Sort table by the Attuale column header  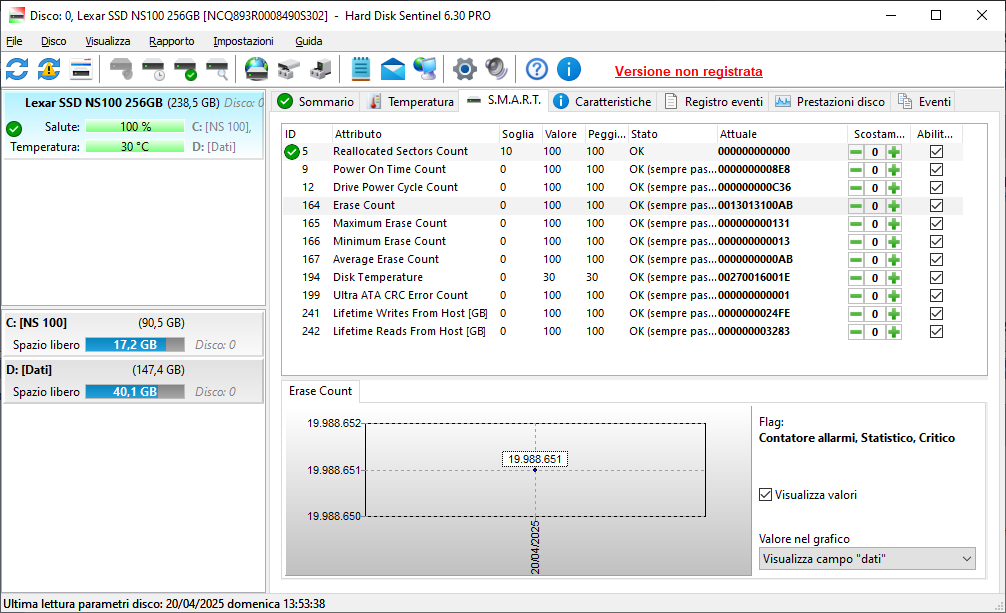pos(781,134)
